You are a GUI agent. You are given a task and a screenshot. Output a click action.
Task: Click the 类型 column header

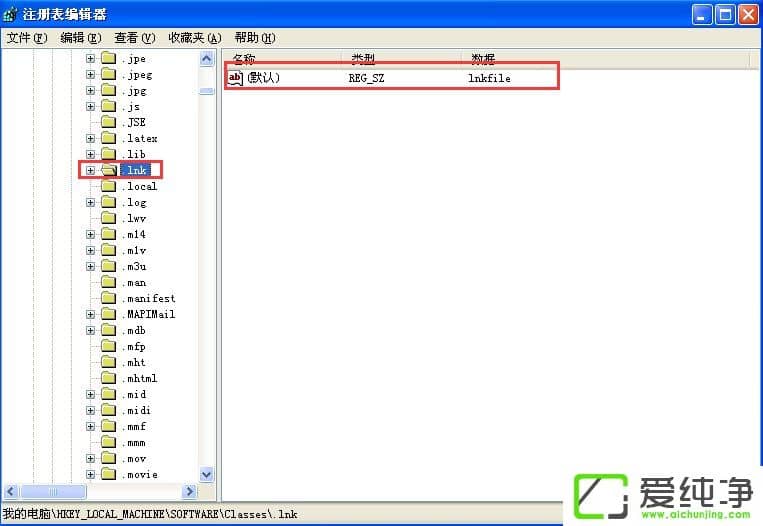(x=401, y=58)
